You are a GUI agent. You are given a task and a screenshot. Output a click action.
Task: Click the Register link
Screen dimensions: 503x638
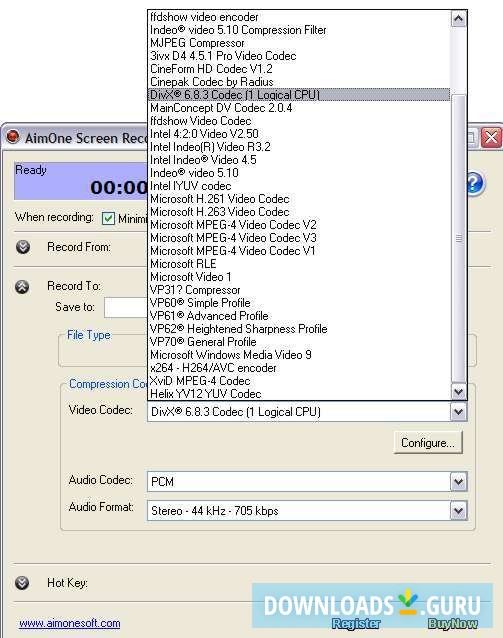coord(356,624)
